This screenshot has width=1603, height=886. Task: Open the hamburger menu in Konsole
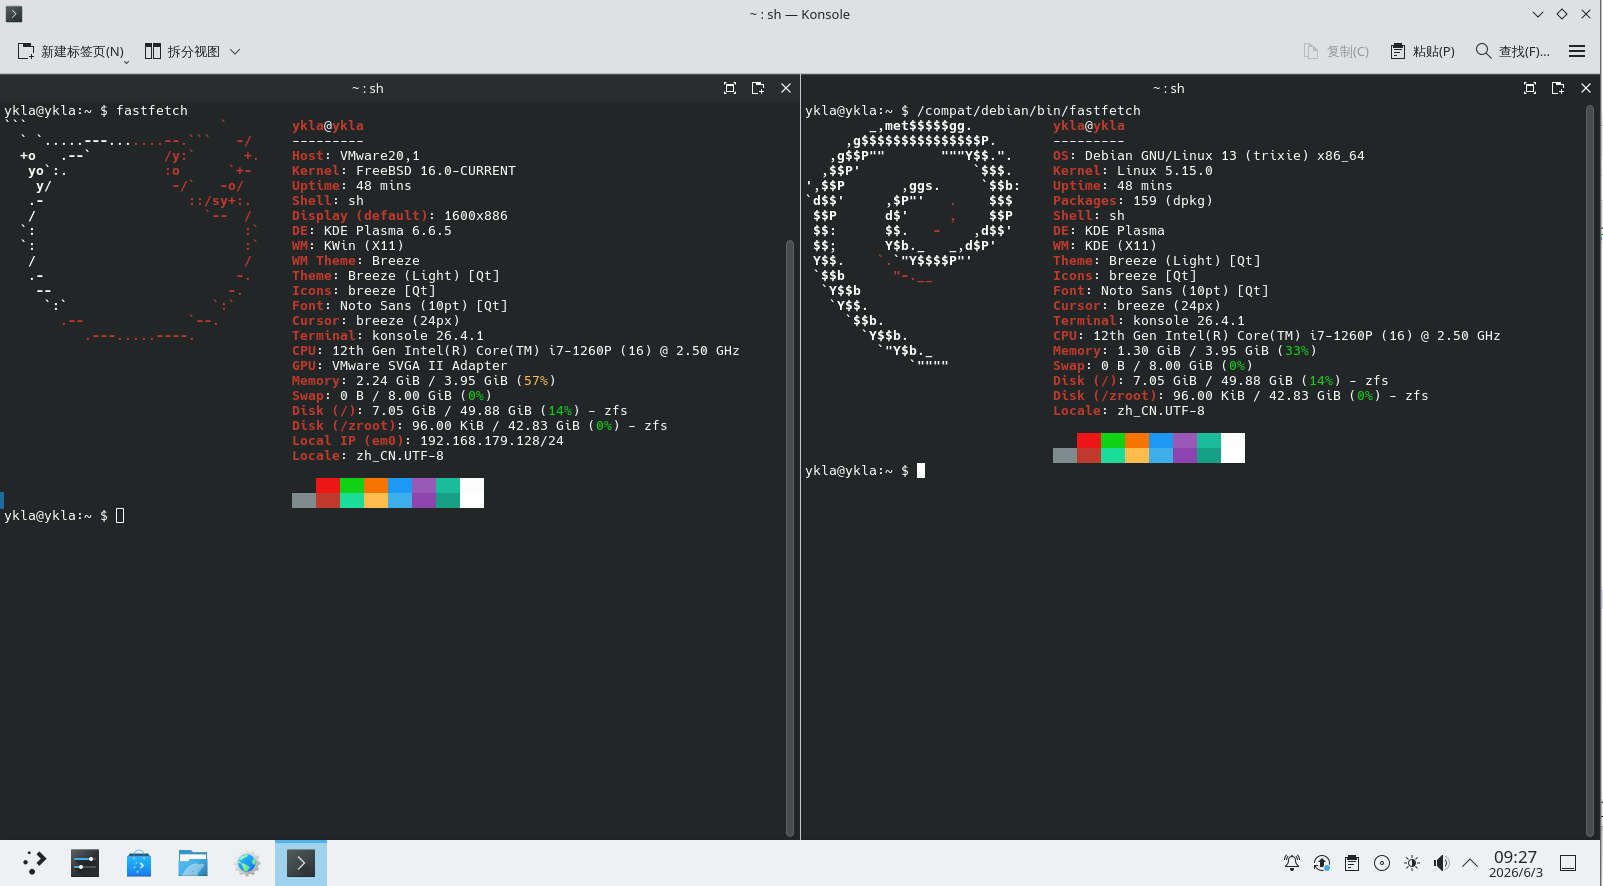1577,51
